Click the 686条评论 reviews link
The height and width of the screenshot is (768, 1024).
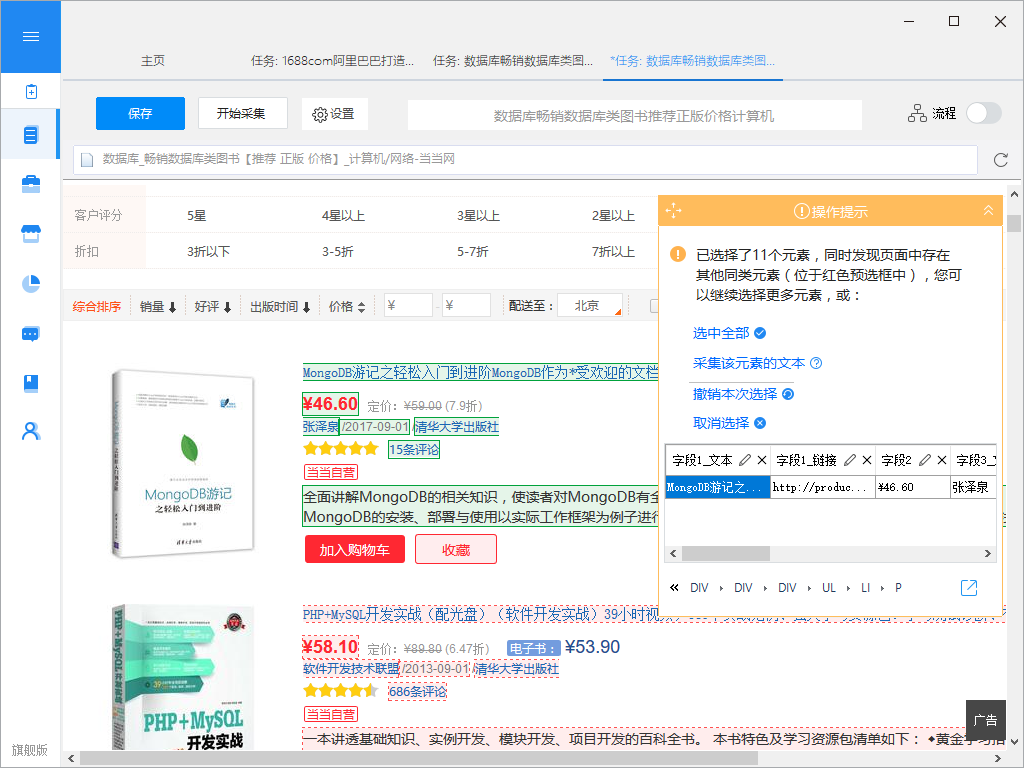tap(418, 692)
